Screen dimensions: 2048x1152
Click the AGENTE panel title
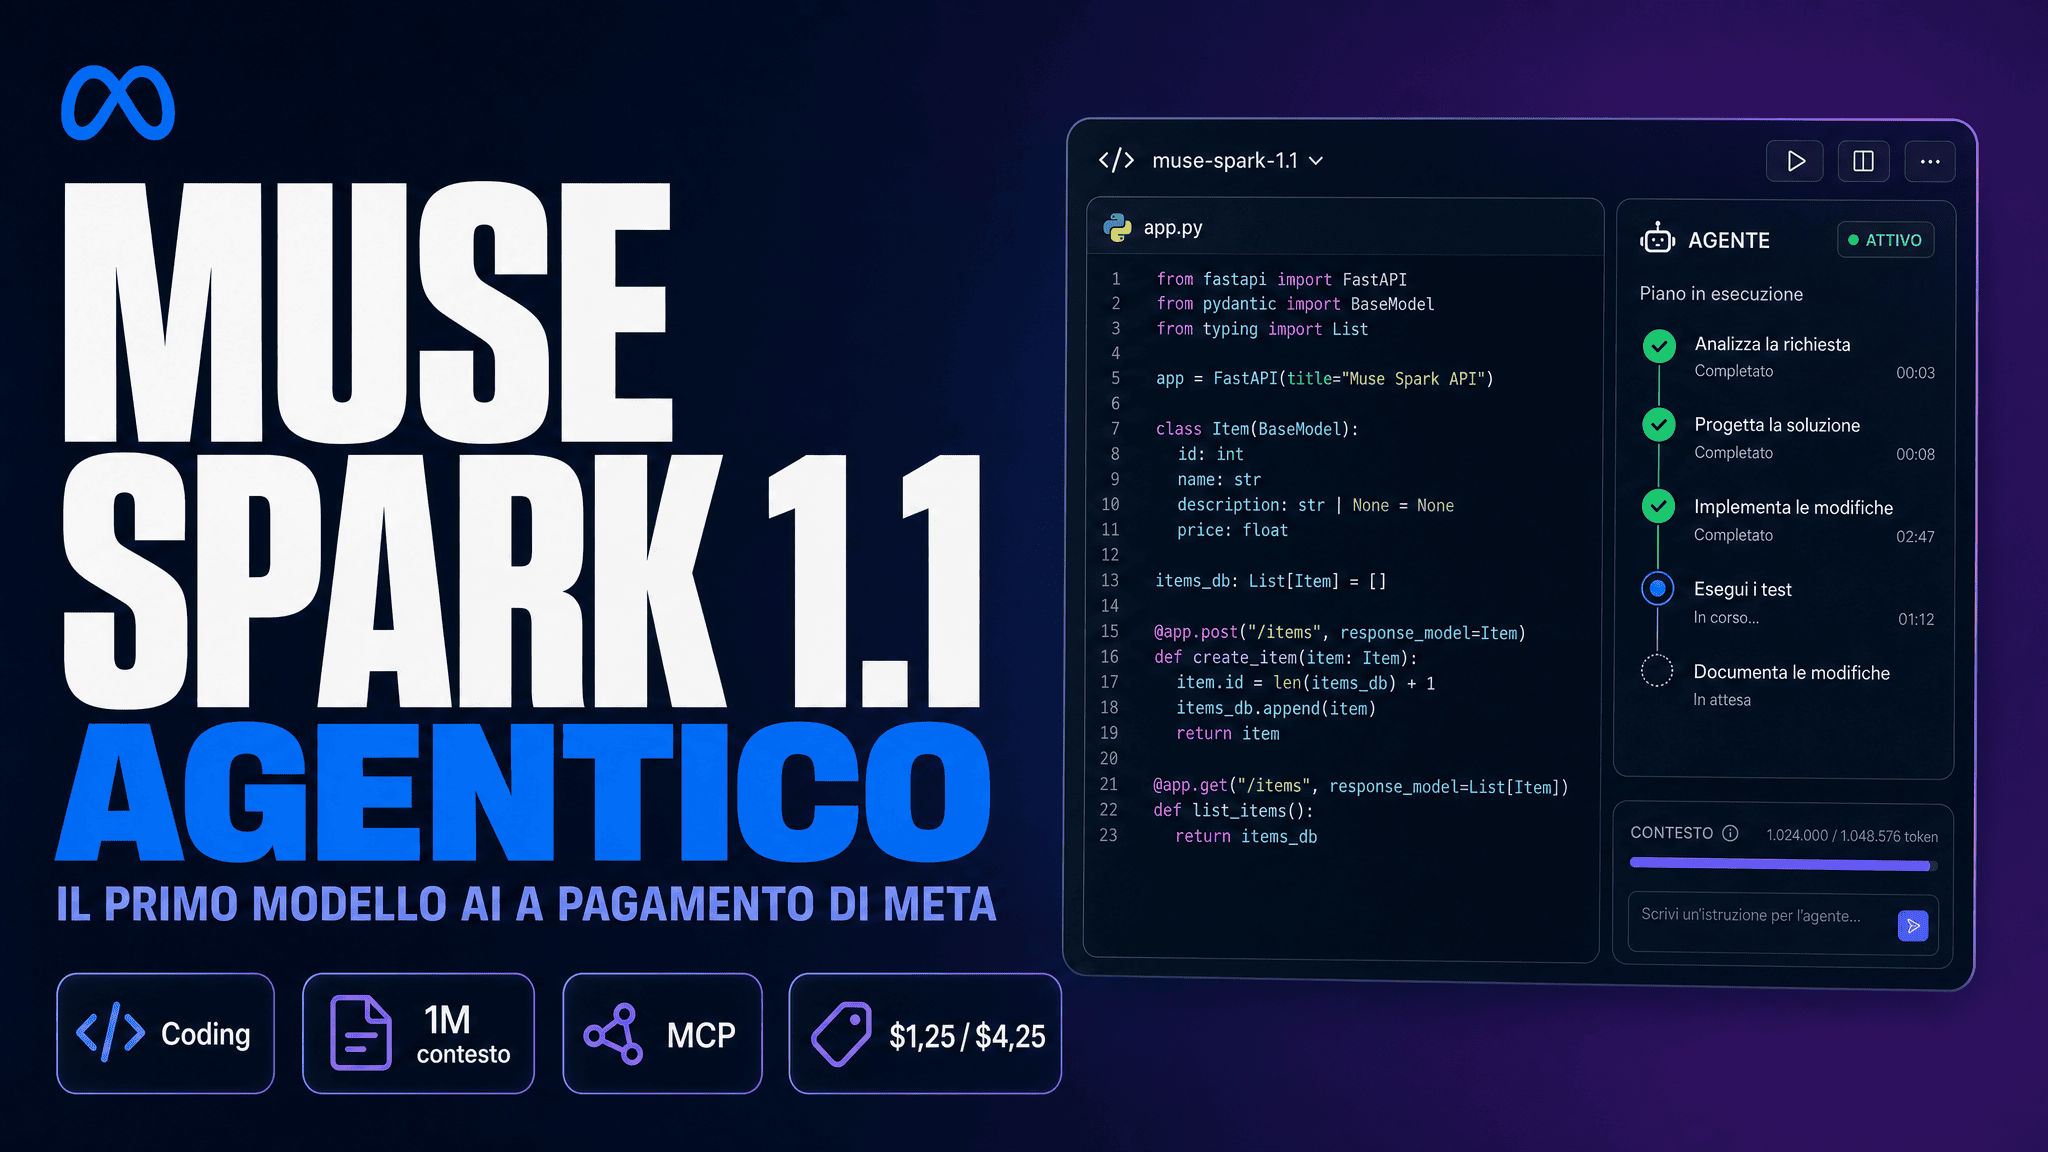(x=1729, y=240)
